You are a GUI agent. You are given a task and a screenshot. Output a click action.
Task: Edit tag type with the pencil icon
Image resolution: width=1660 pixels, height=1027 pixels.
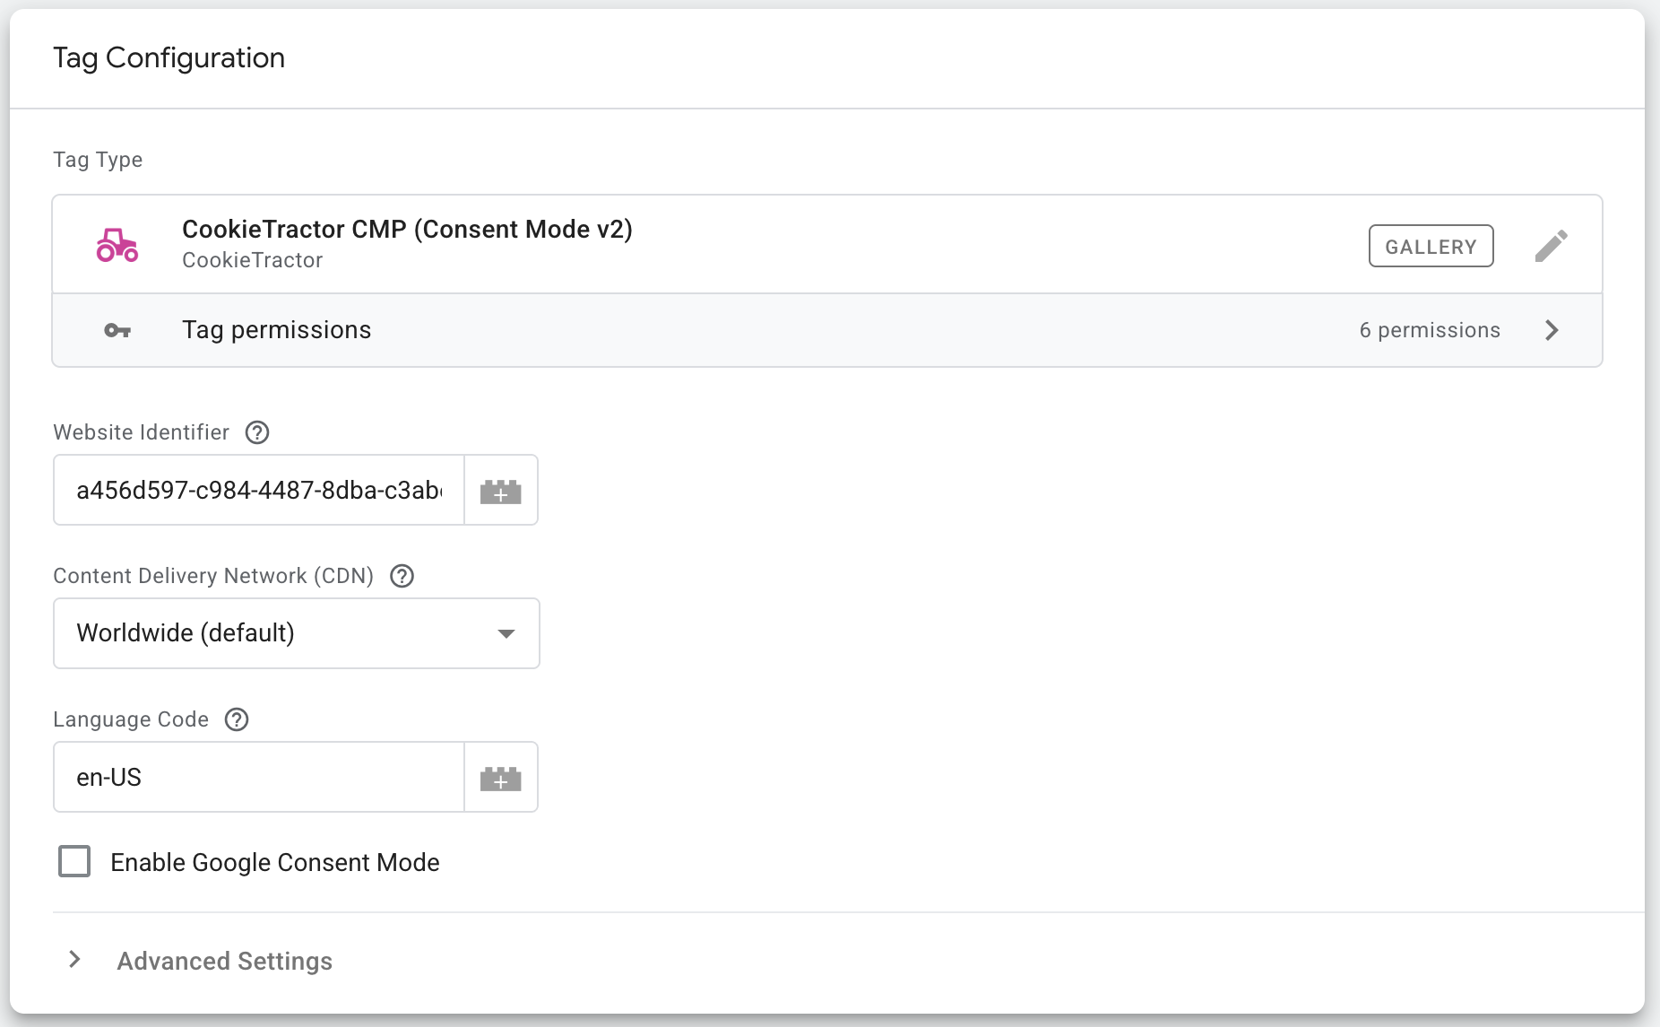1551,246
